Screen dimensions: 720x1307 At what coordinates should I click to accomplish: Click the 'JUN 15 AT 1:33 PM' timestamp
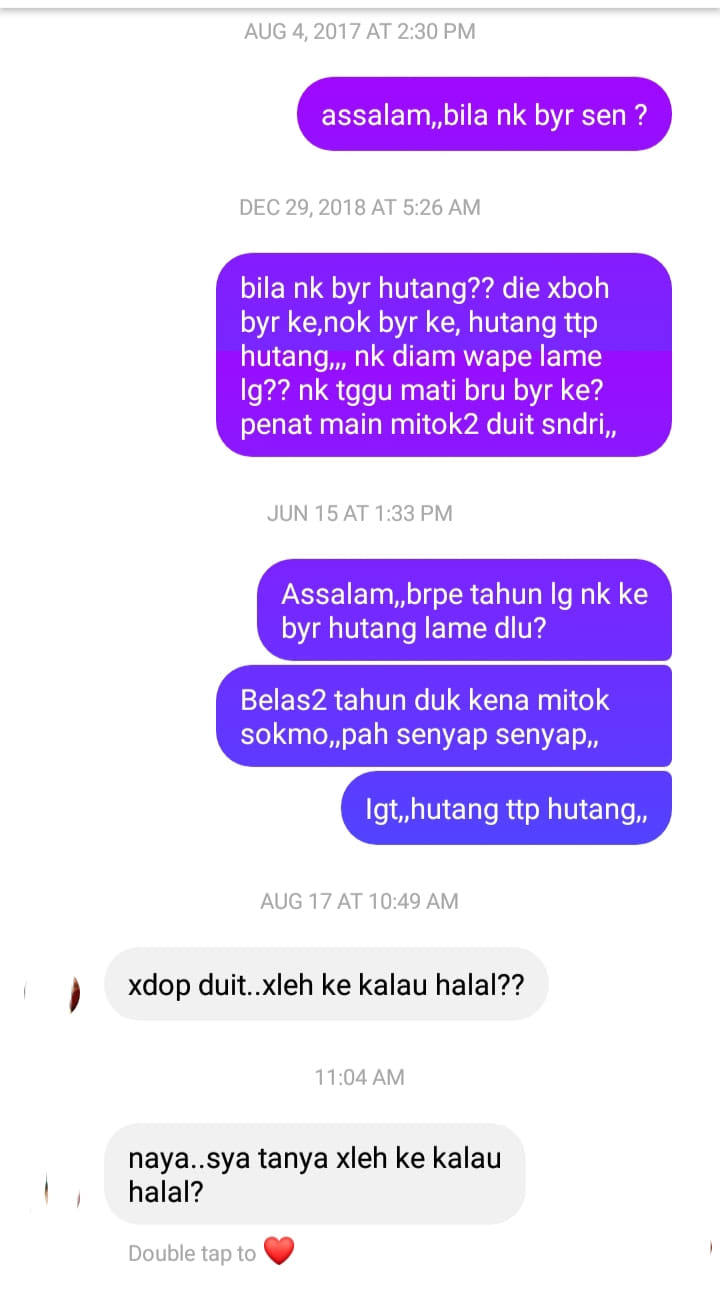click(360, 513)
